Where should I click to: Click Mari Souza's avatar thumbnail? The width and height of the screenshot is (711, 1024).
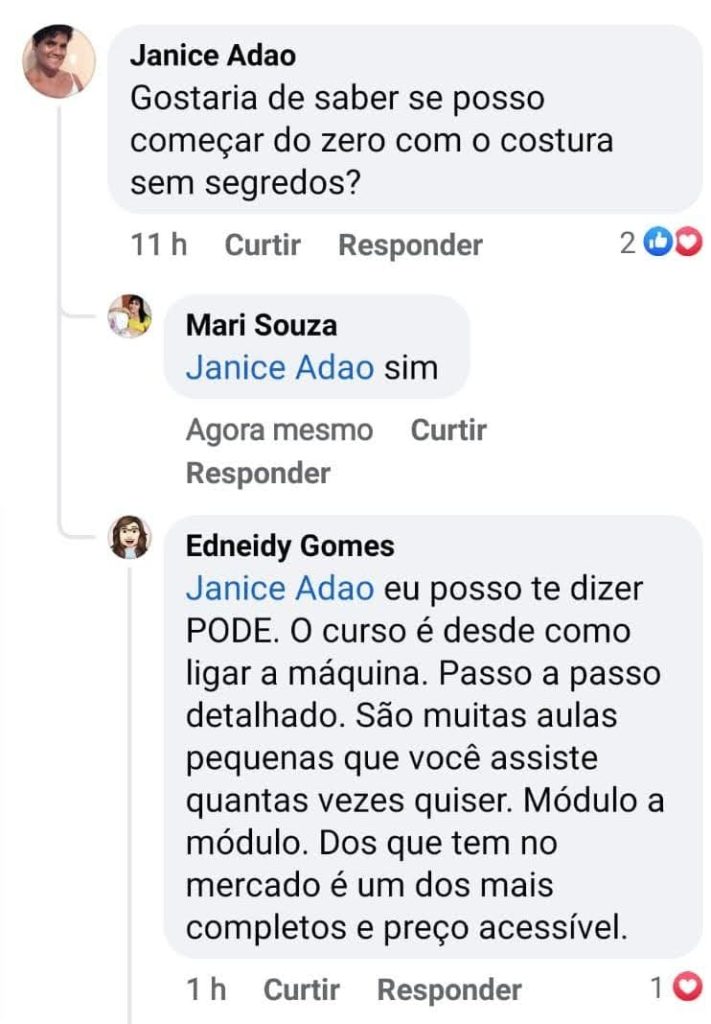[130, 317]
